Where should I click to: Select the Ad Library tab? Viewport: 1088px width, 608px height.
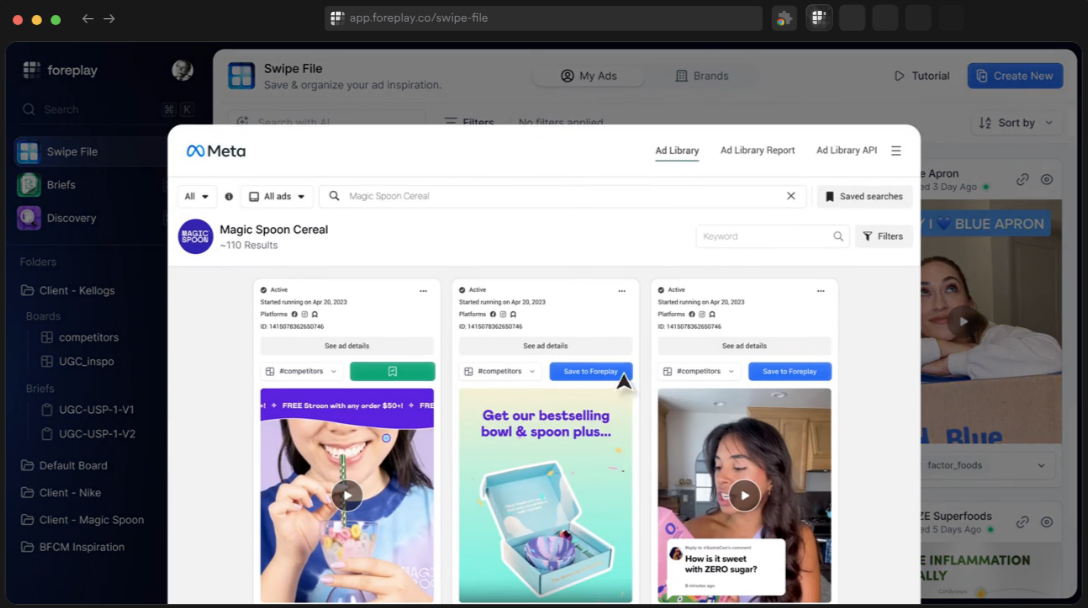click(x=677, y=151)
